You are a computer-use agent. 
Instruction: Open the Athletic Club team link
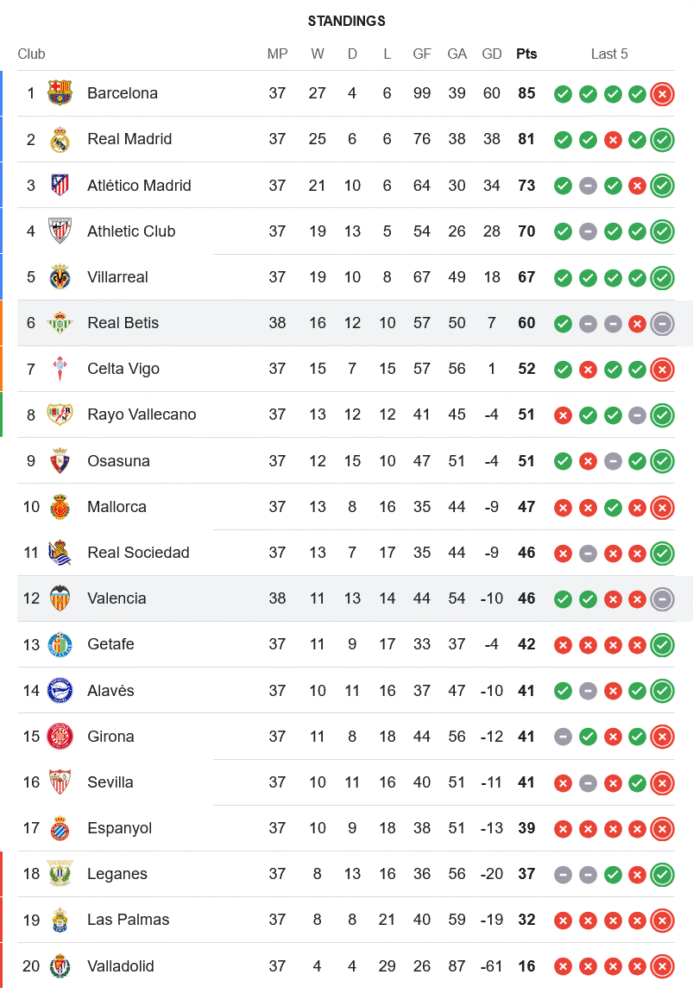131,231
